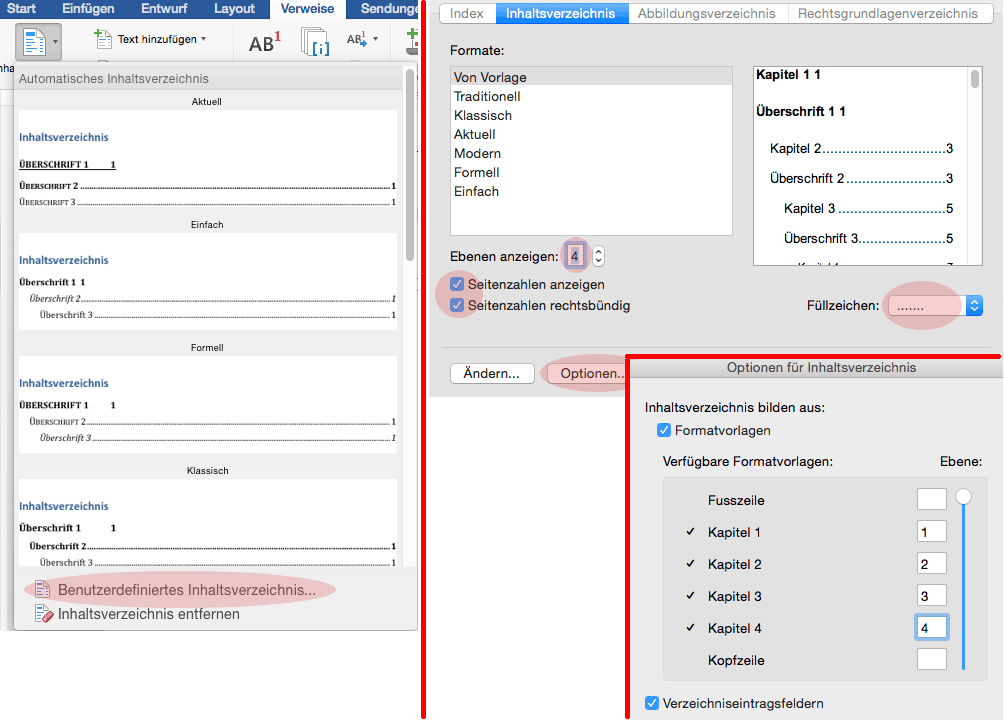Screen dimensions: 1004x720
Task: Uncheck Seitenzahlen anzeigen checkbox
Action: pyautogui.click(x=457, y=285)
